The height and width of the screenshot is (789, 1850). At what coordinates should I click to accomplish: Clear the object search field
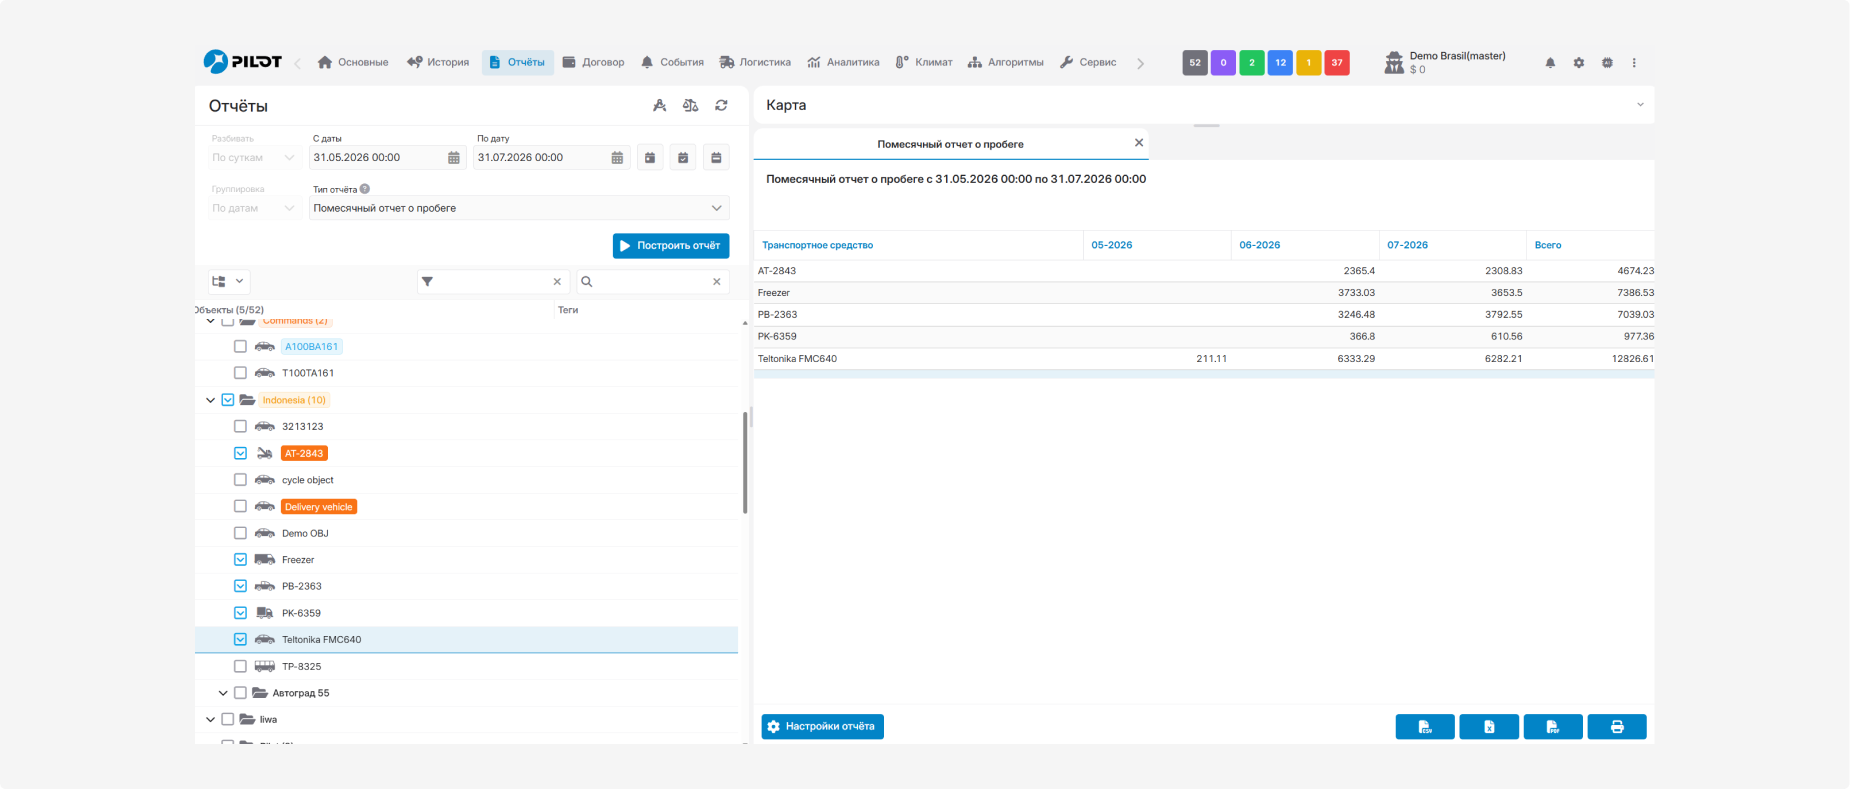pos(716,282)
